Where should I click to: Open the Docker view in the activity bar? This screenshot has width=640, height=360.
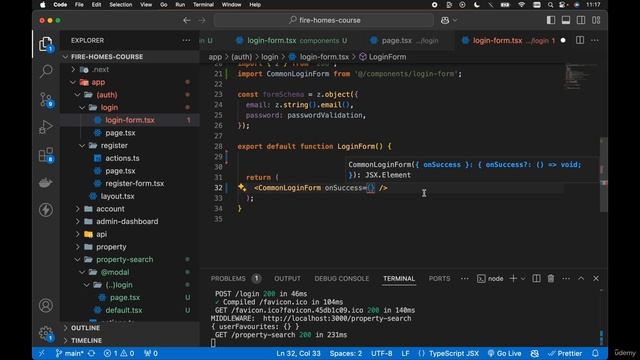[46, 182]
